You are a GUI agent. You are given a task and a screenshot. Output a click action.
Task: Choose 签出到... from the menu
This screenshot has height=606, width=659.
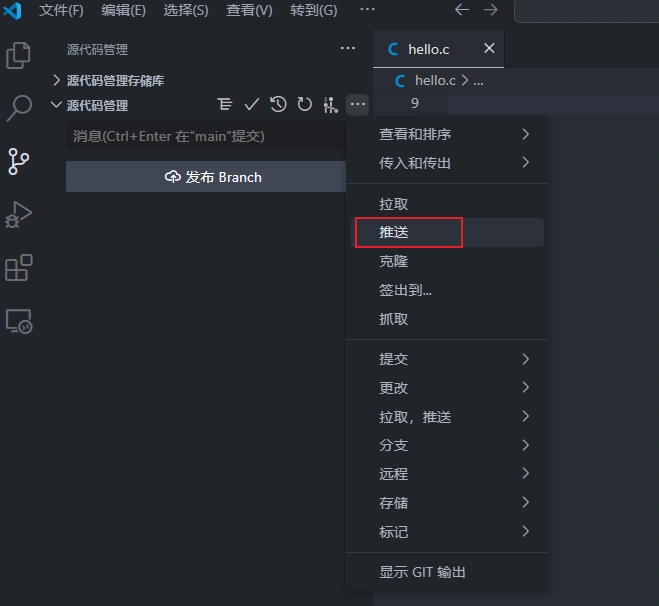pyautogui.click(x=447, y=290)
